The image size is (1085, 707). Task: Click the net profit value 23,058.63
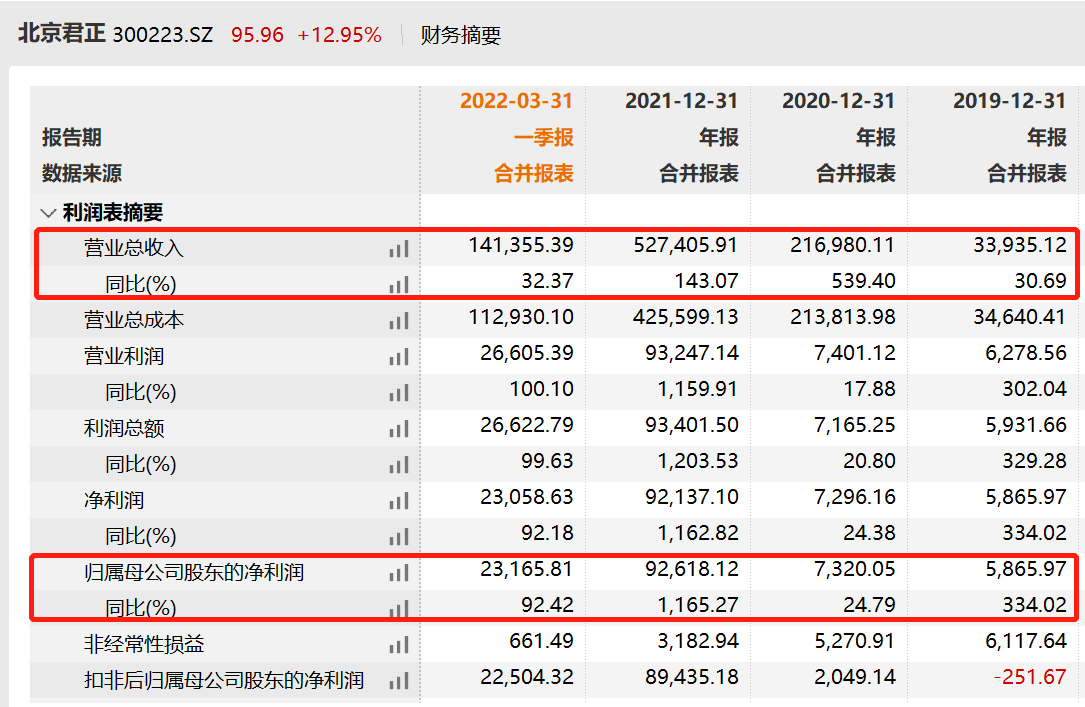527,497
